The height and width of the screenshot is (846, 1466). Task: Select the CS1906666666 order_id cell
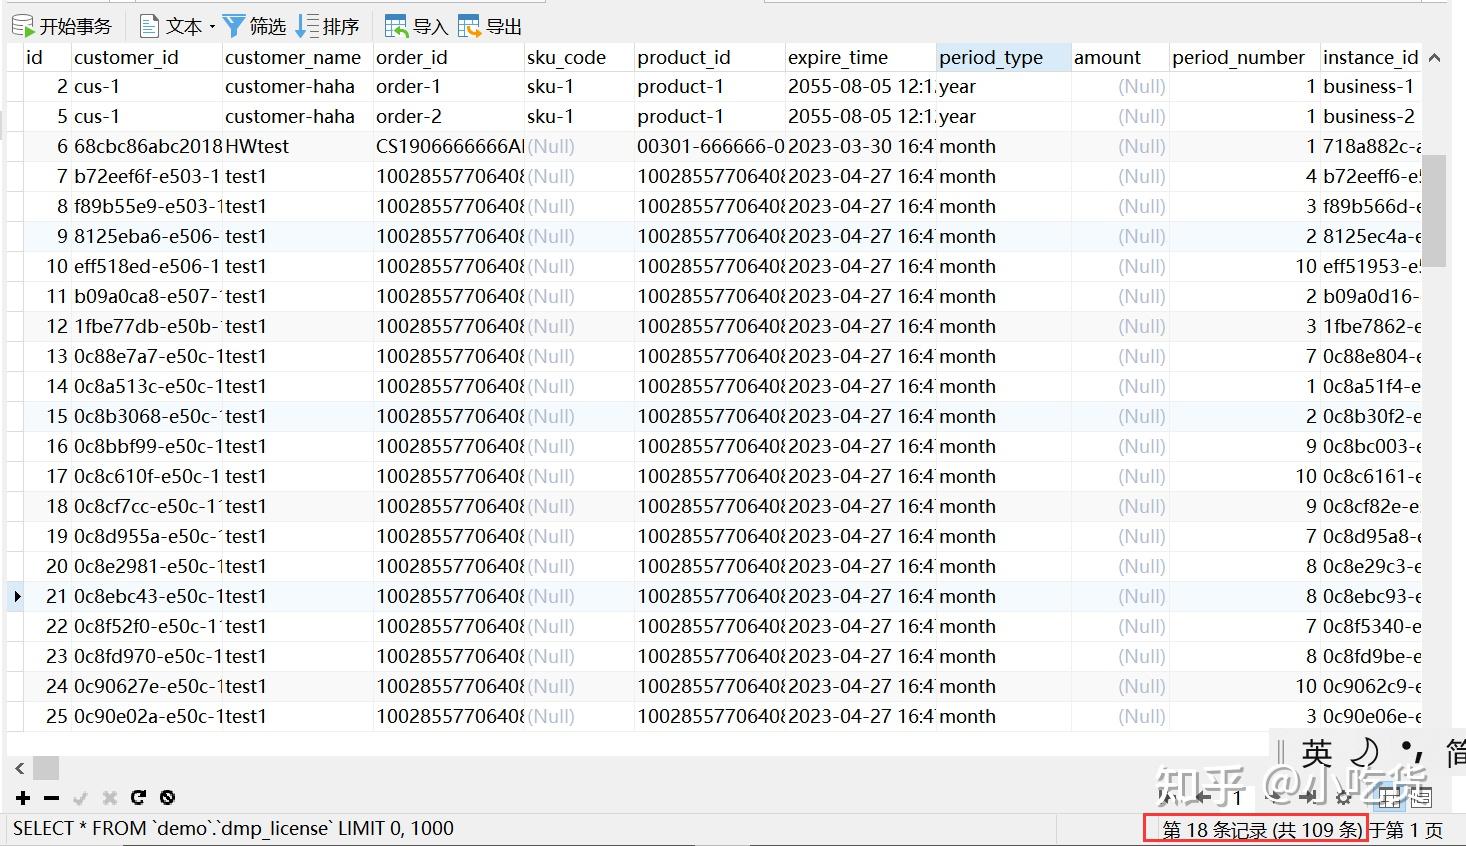pos(449,146)
